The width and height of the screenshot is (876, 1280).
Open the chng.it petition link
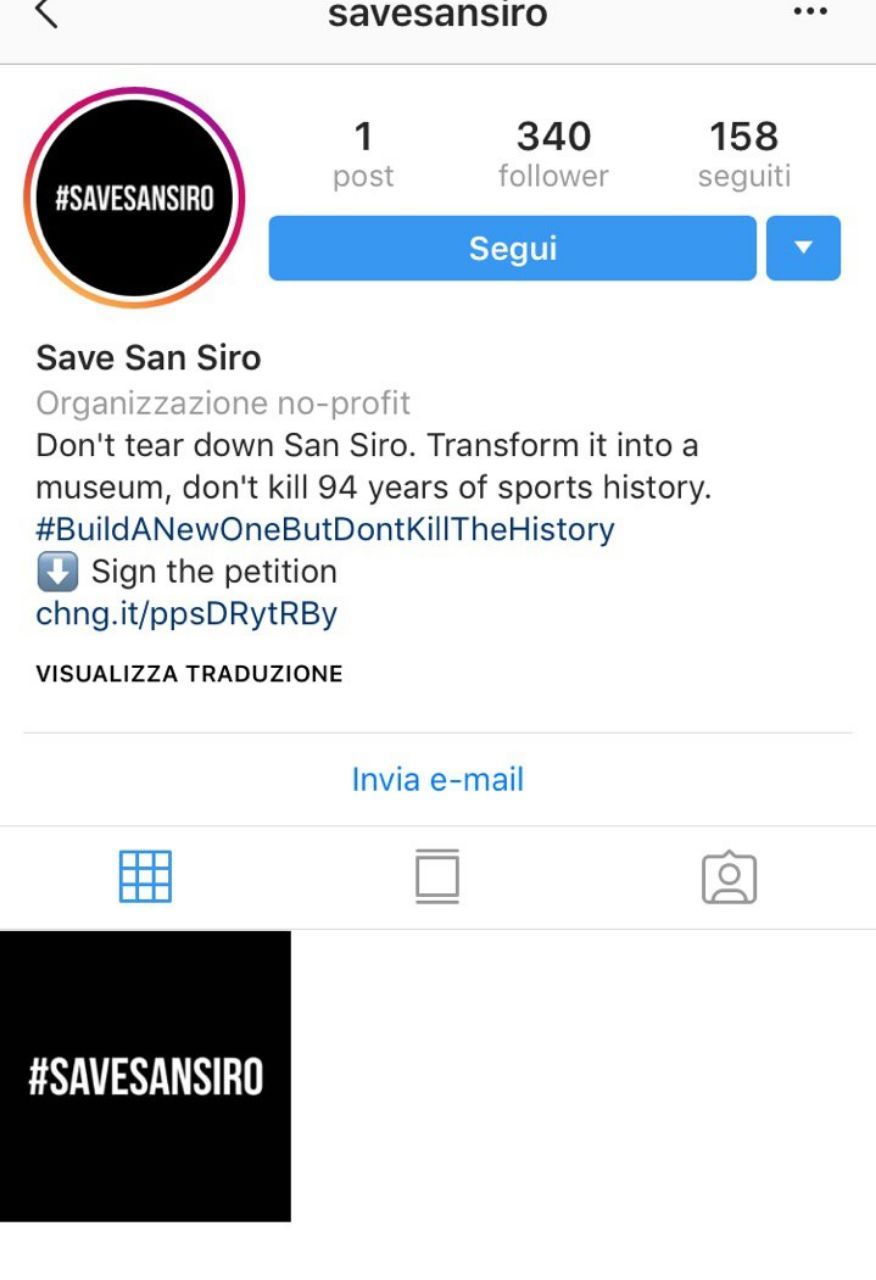point(186,613)
